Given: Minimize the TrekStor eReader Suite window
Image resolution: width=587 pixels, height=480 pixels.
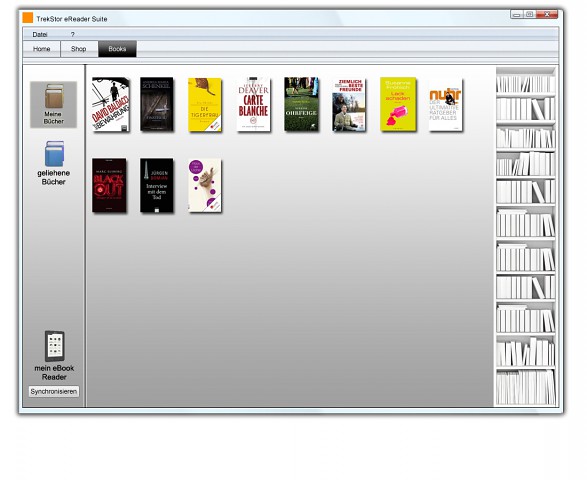Looking at the screenshot, I should 517,15.
